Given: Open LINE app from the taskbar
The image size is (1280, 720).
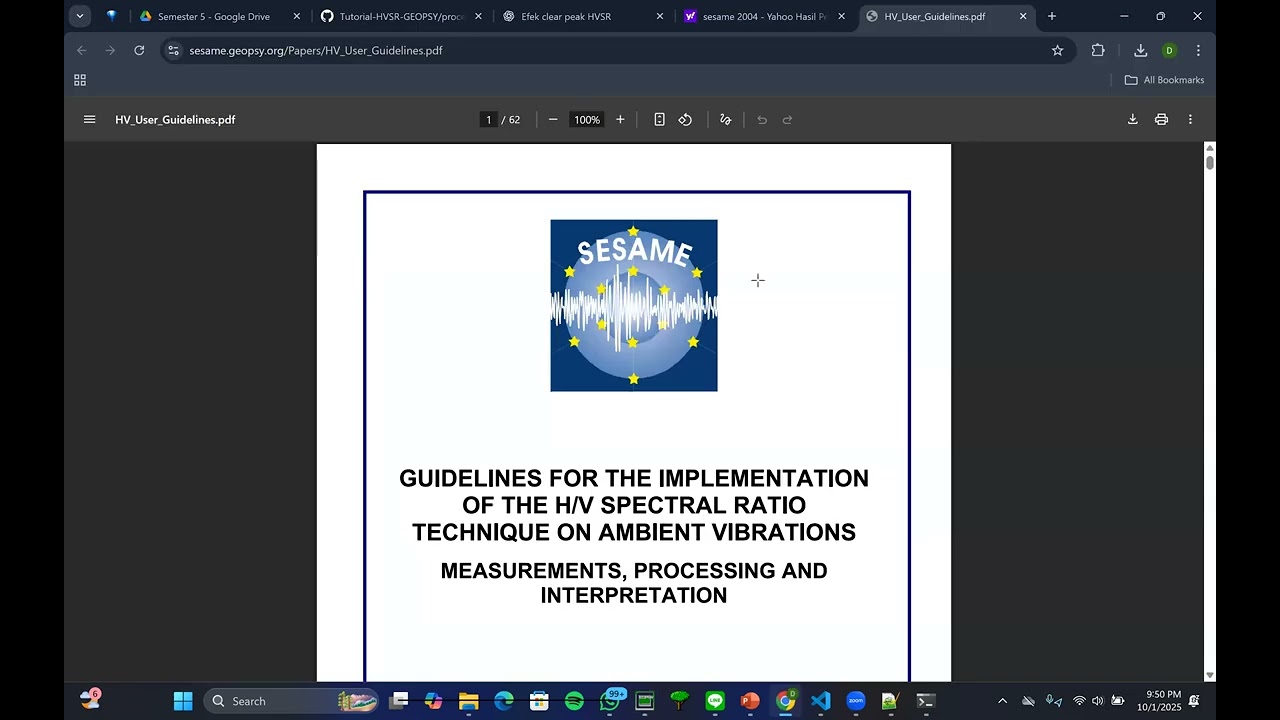Looking at the screenshot, I should [715, 701].
